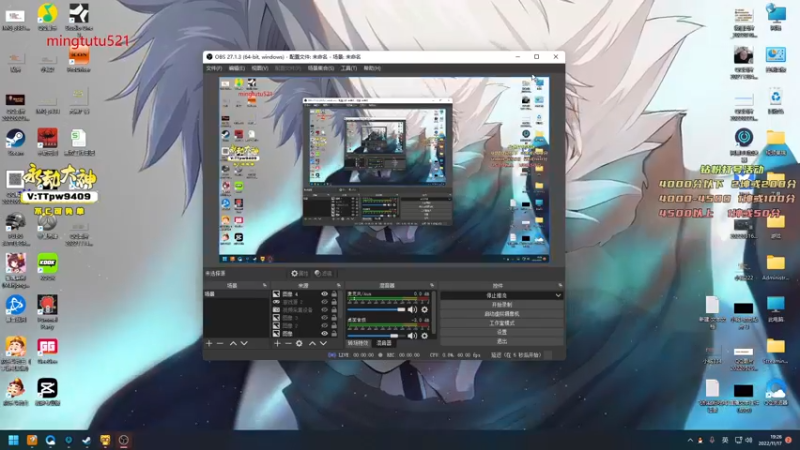Move scene up with up arrow
Screen dimensions: 800x450
pyautogui.click(x=233, y=343)
